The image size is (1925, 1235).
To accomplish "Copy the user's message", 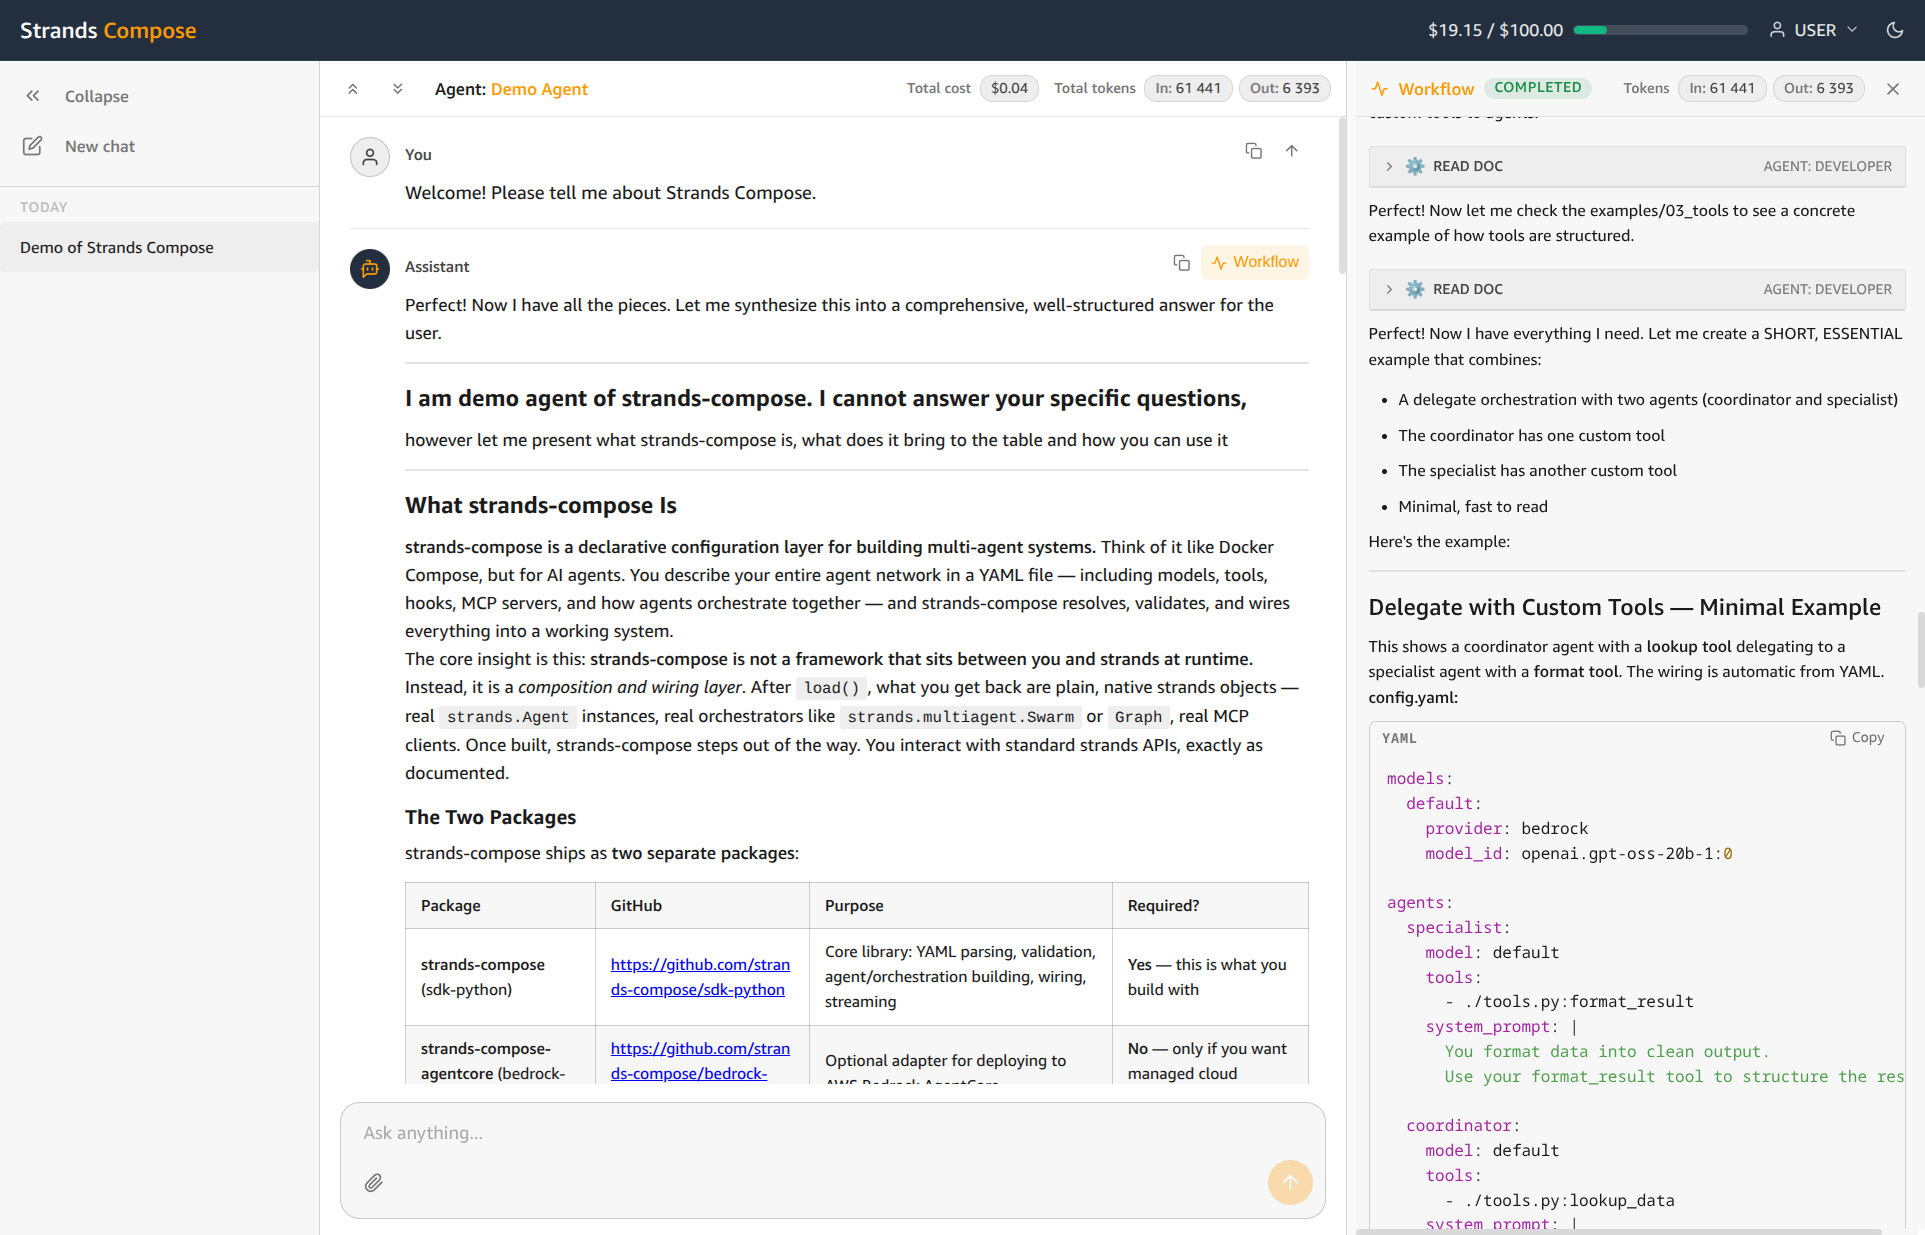I will [1253, 151].
